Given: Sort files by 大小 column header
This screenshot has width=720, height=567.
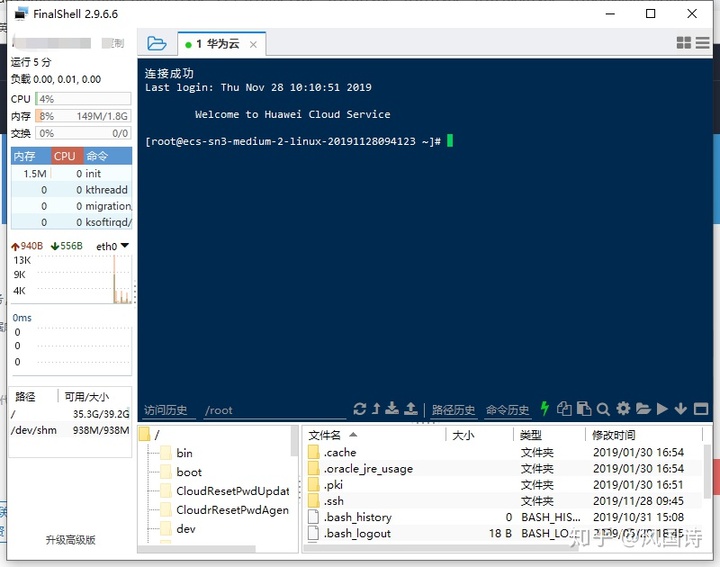Looking at the screenshot, I should [x=479, y=435].
